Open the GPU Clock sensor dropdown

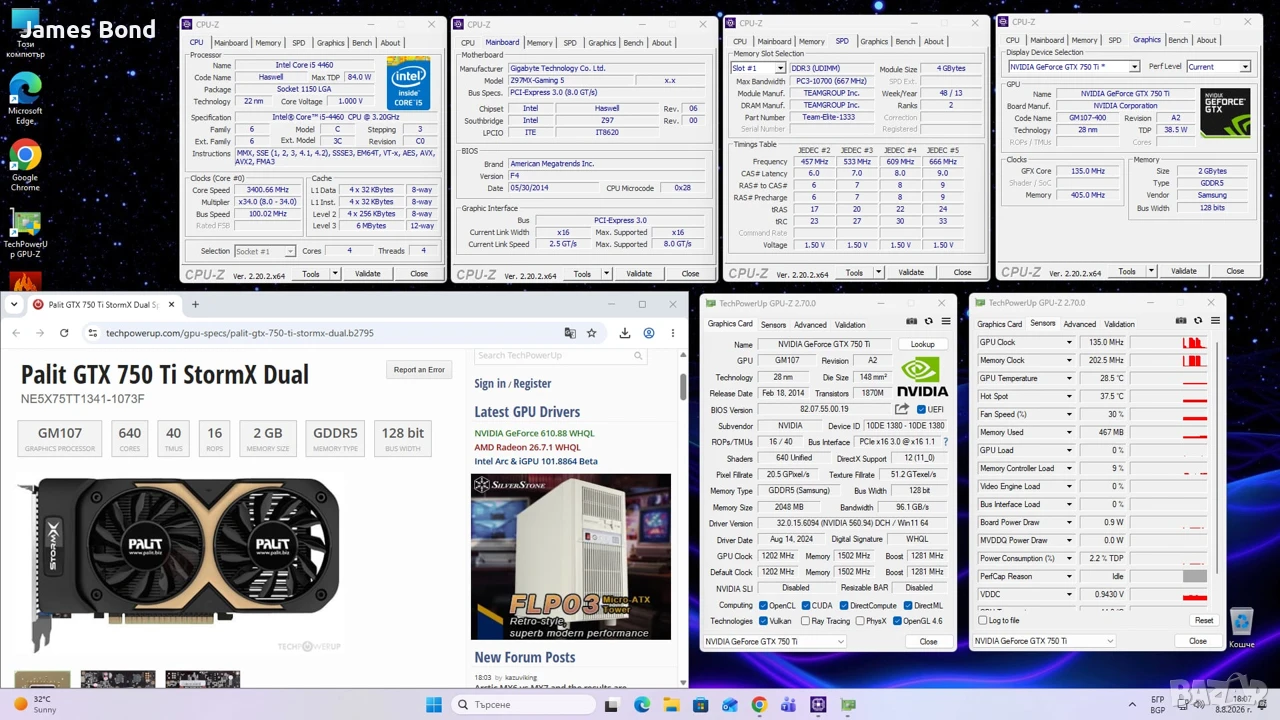coord(1069,342)
